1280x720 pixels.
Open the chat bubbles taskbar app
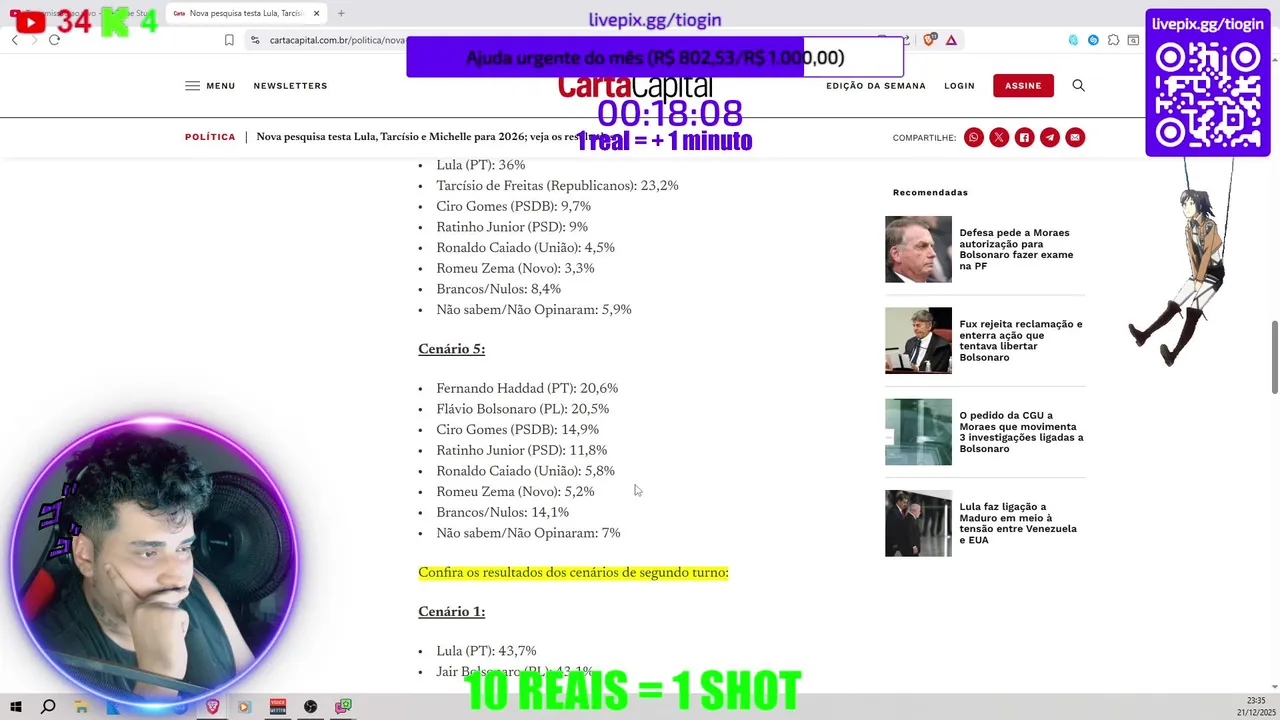343,707
